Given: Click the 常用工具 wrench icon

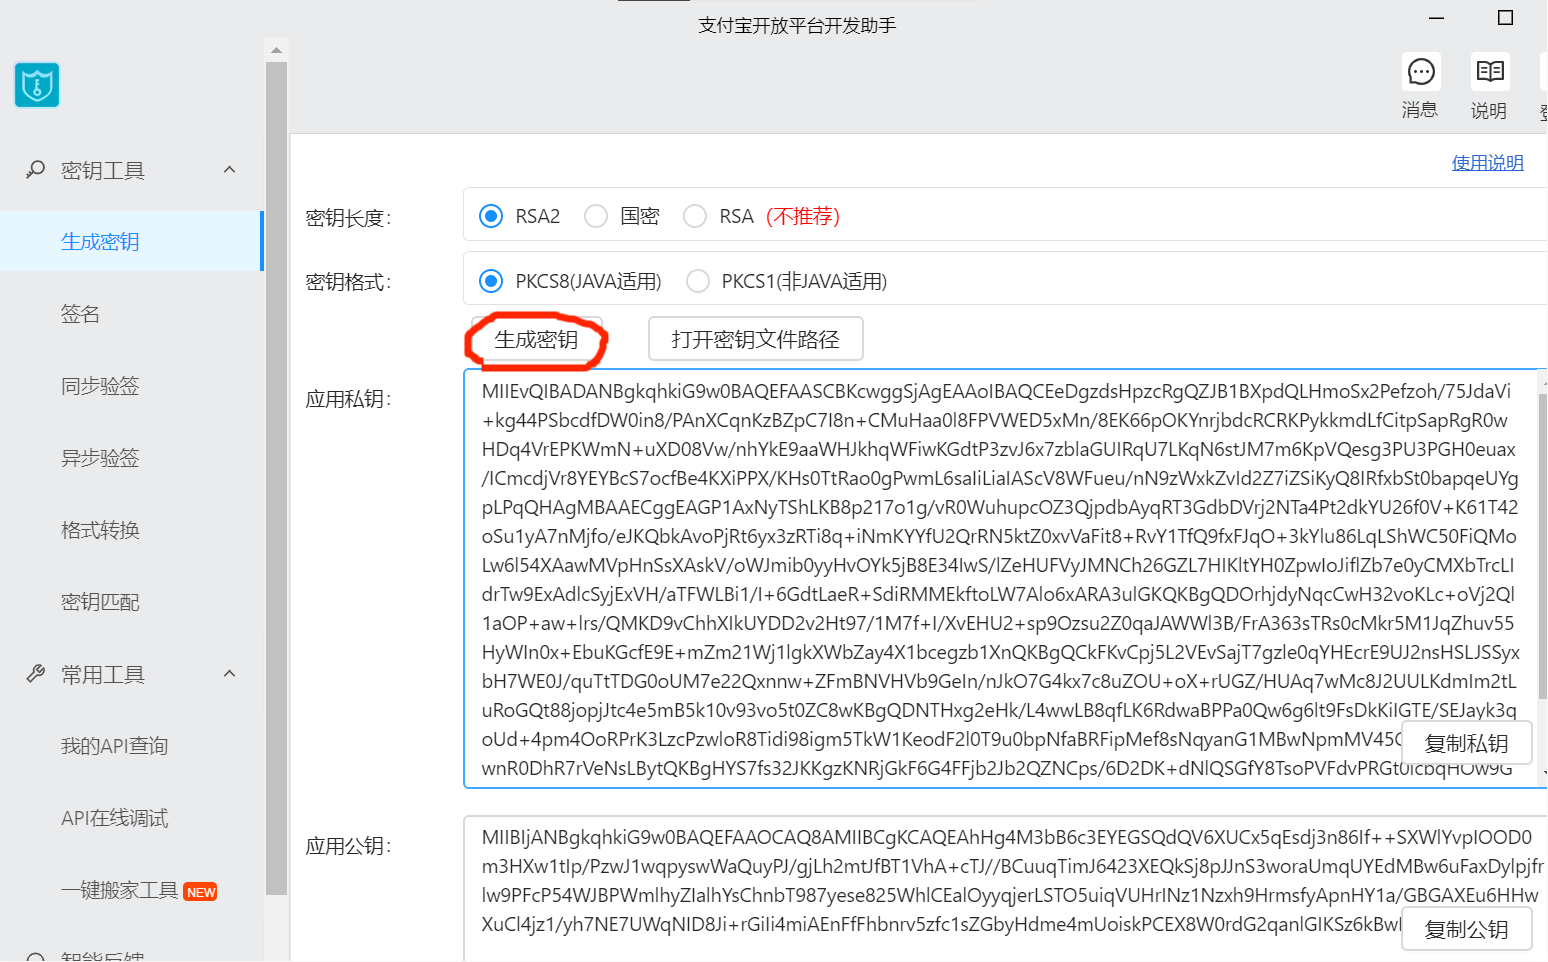Looking at the screenshot, I should [x=36, y=674].
